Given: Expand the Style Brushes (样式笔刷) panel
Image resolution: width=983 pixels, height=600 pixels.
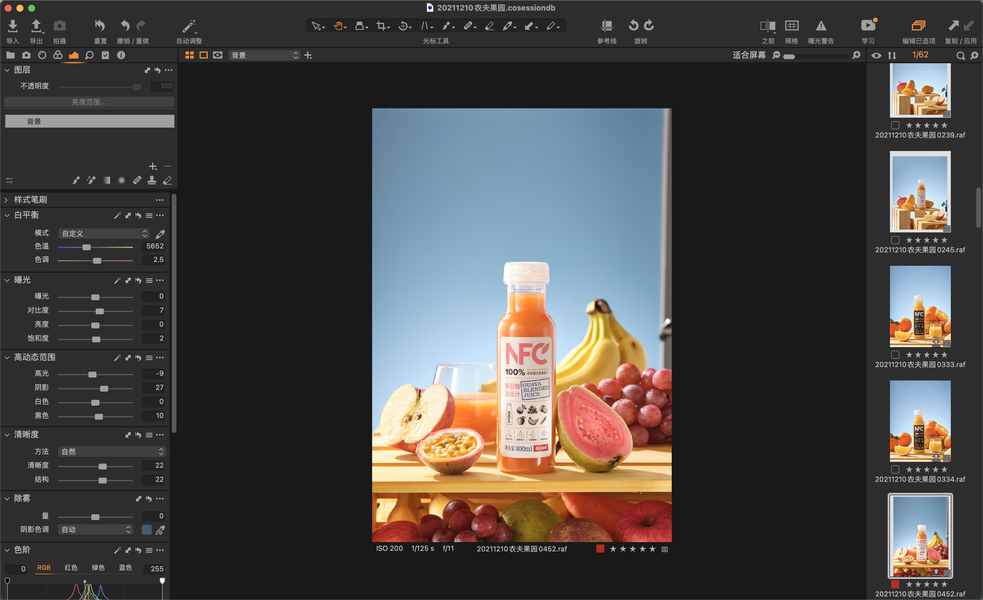Looking at the screenshot, I should point(7,199).
